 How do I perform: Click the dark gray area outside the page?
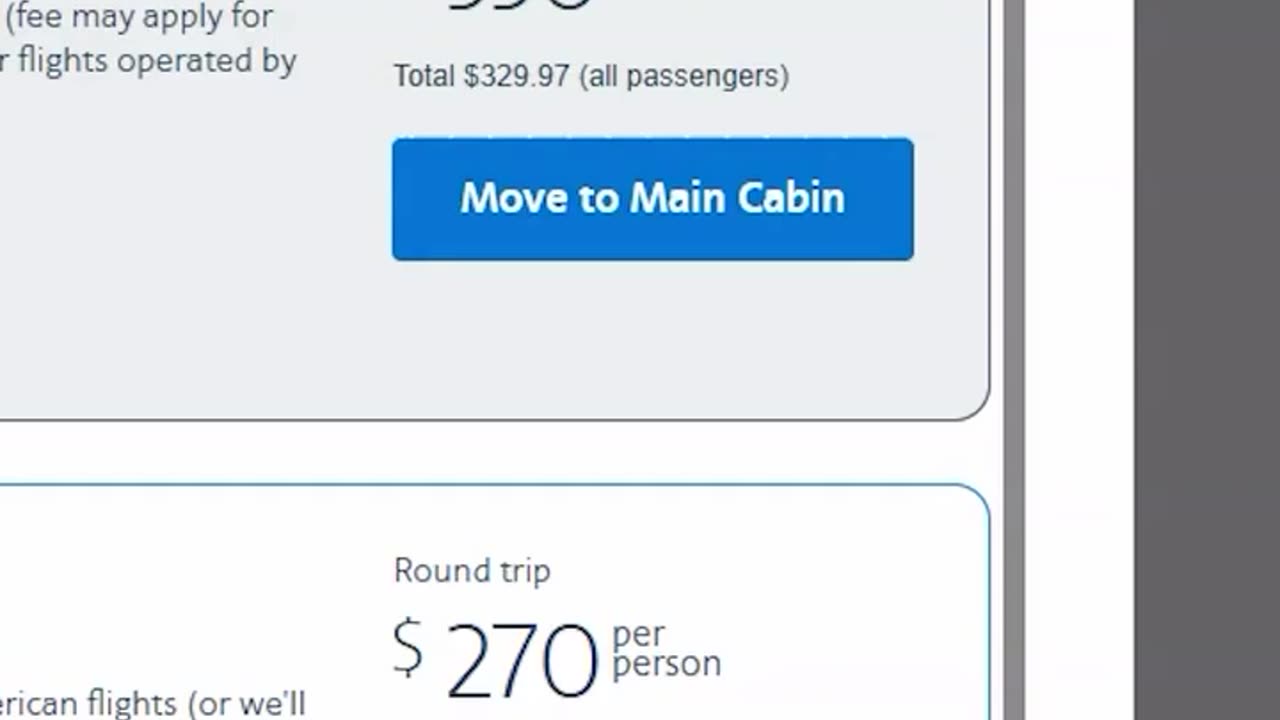[1206, 360]
